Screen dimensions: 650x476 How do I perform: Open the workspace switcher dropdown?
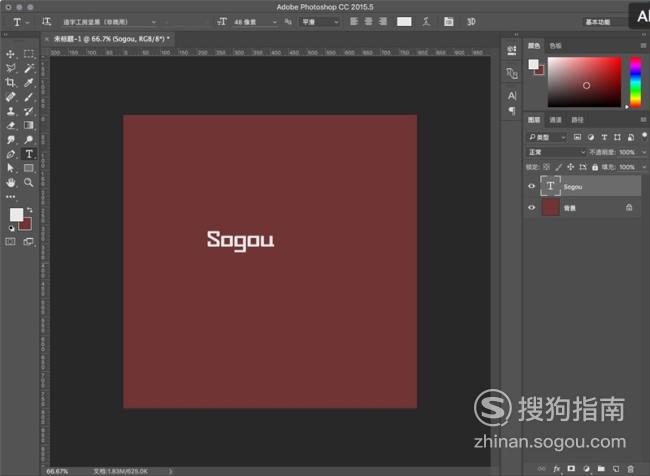click(604, 22)
